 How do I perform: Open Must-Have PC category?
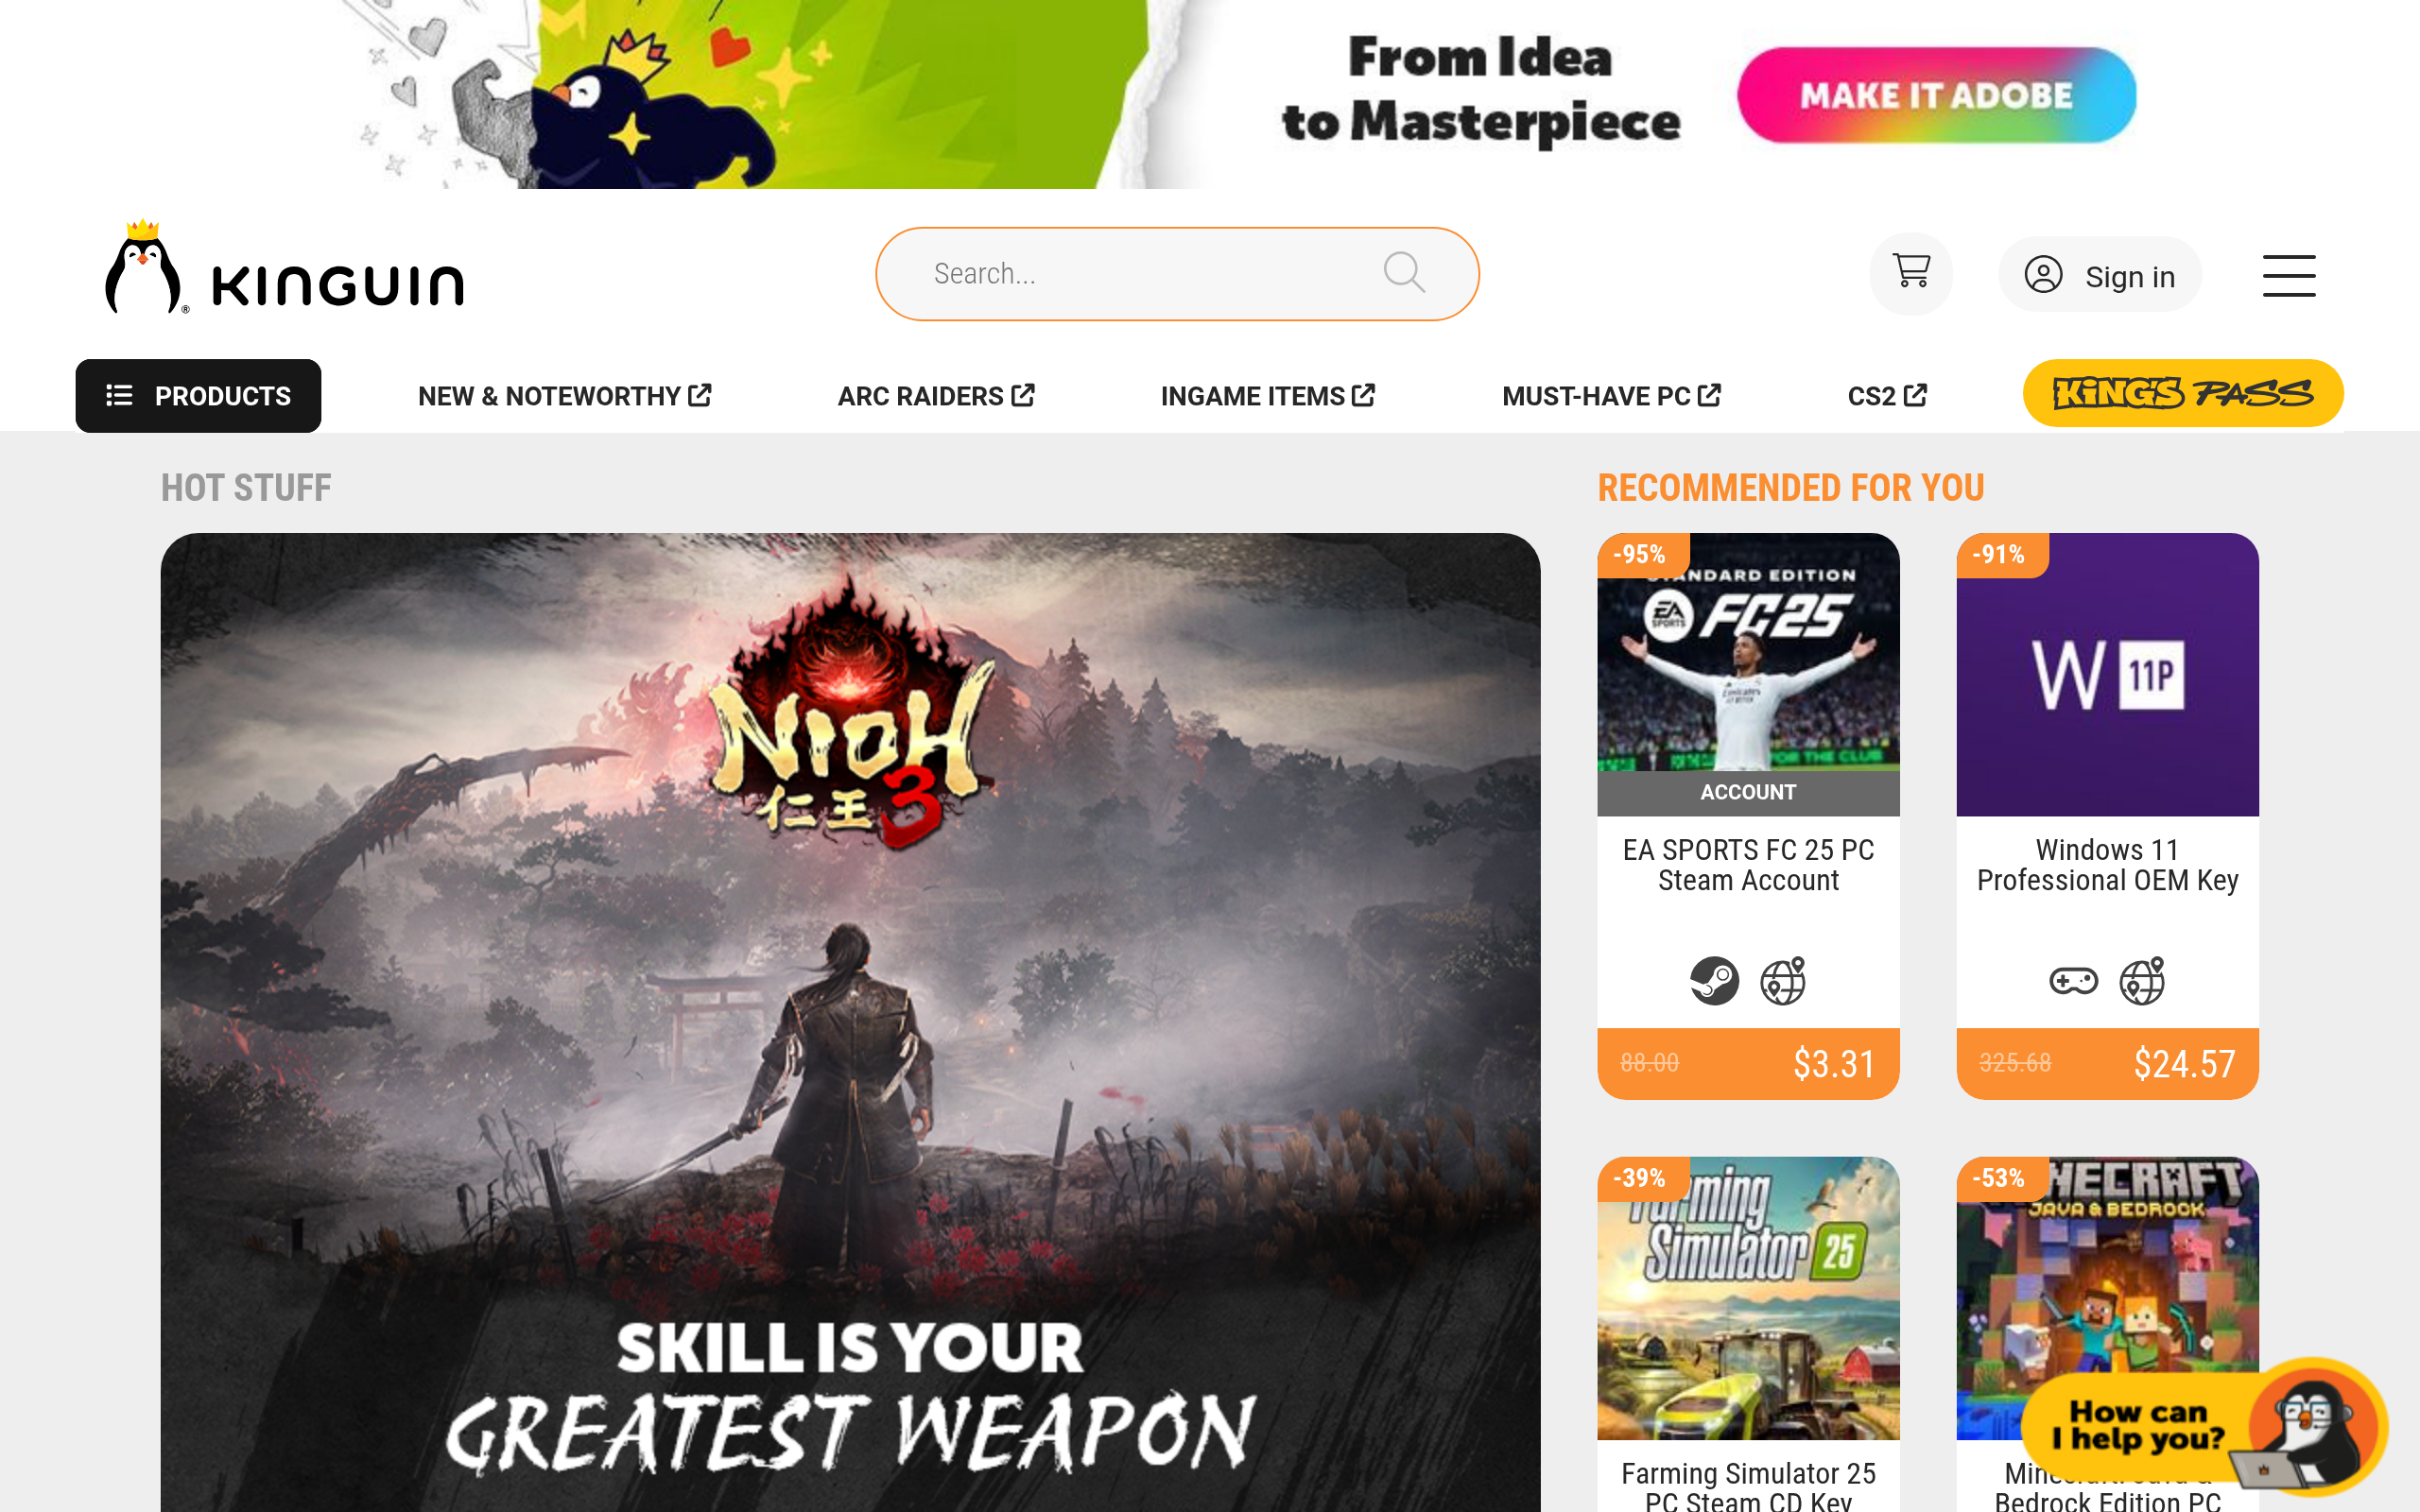point(1611,396)
